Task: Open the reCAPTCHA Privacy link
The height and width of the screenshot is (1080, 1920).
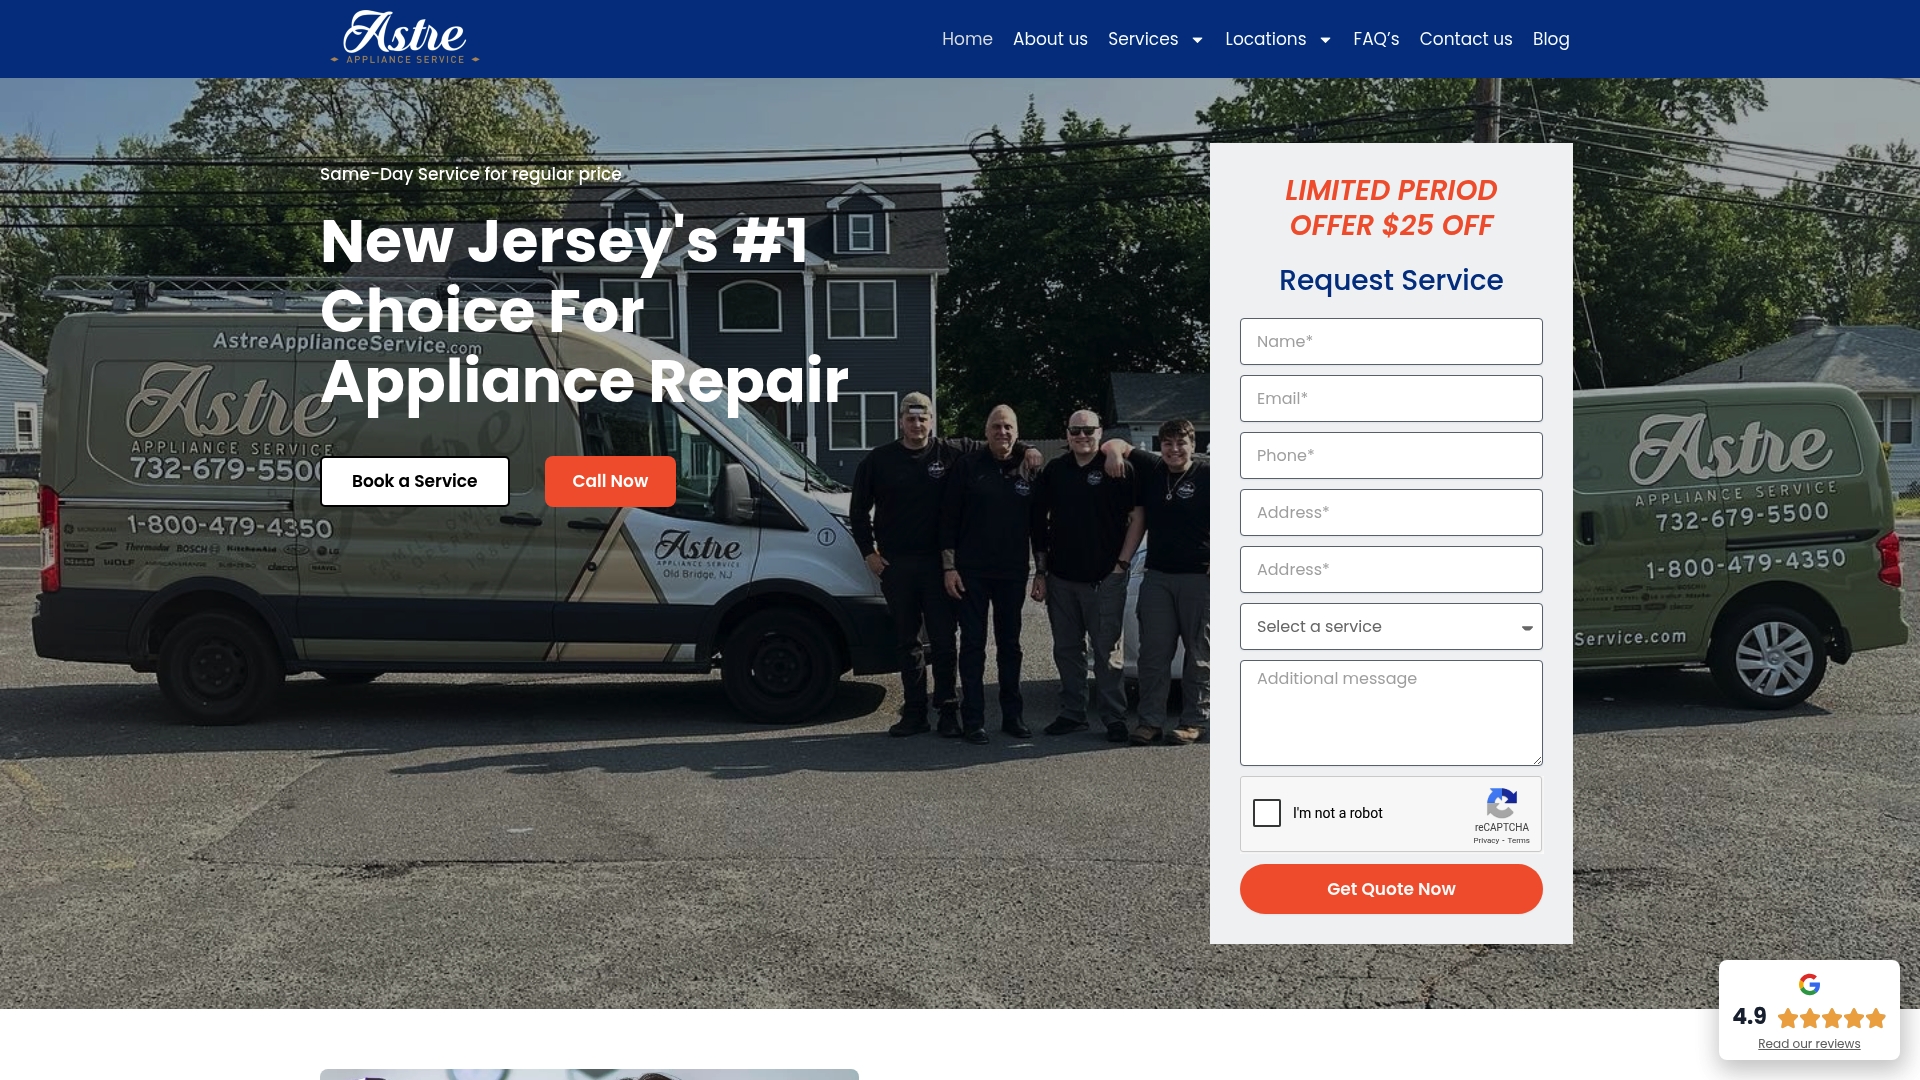Action: click(1486, 841)
